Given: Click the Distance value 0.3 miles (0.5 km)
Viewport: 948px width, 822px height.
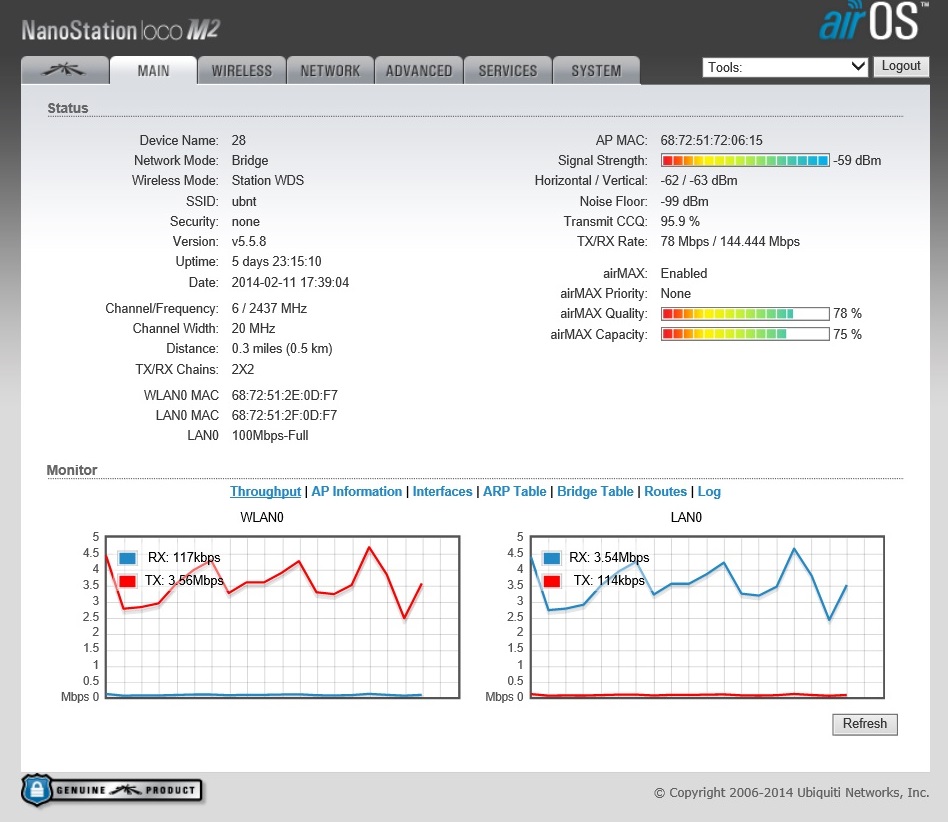Looking at the screenshot, I should 282,349.
